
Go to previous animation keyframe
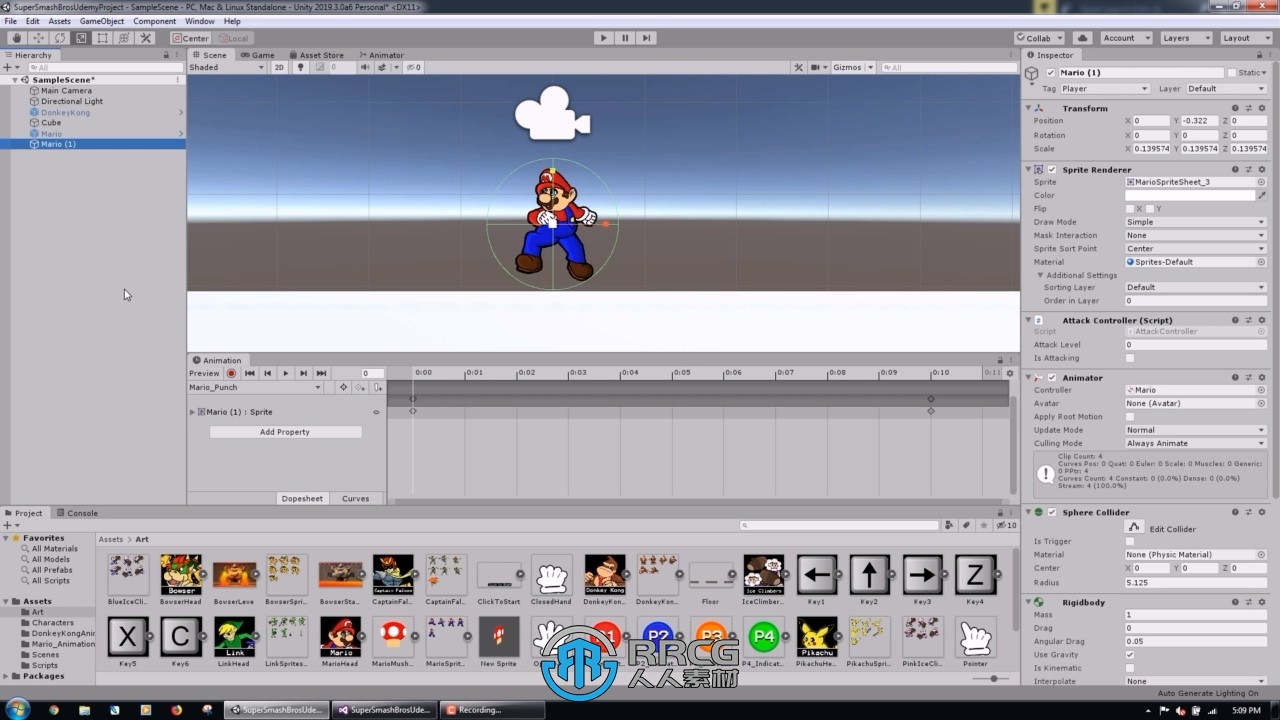[267, 373]
